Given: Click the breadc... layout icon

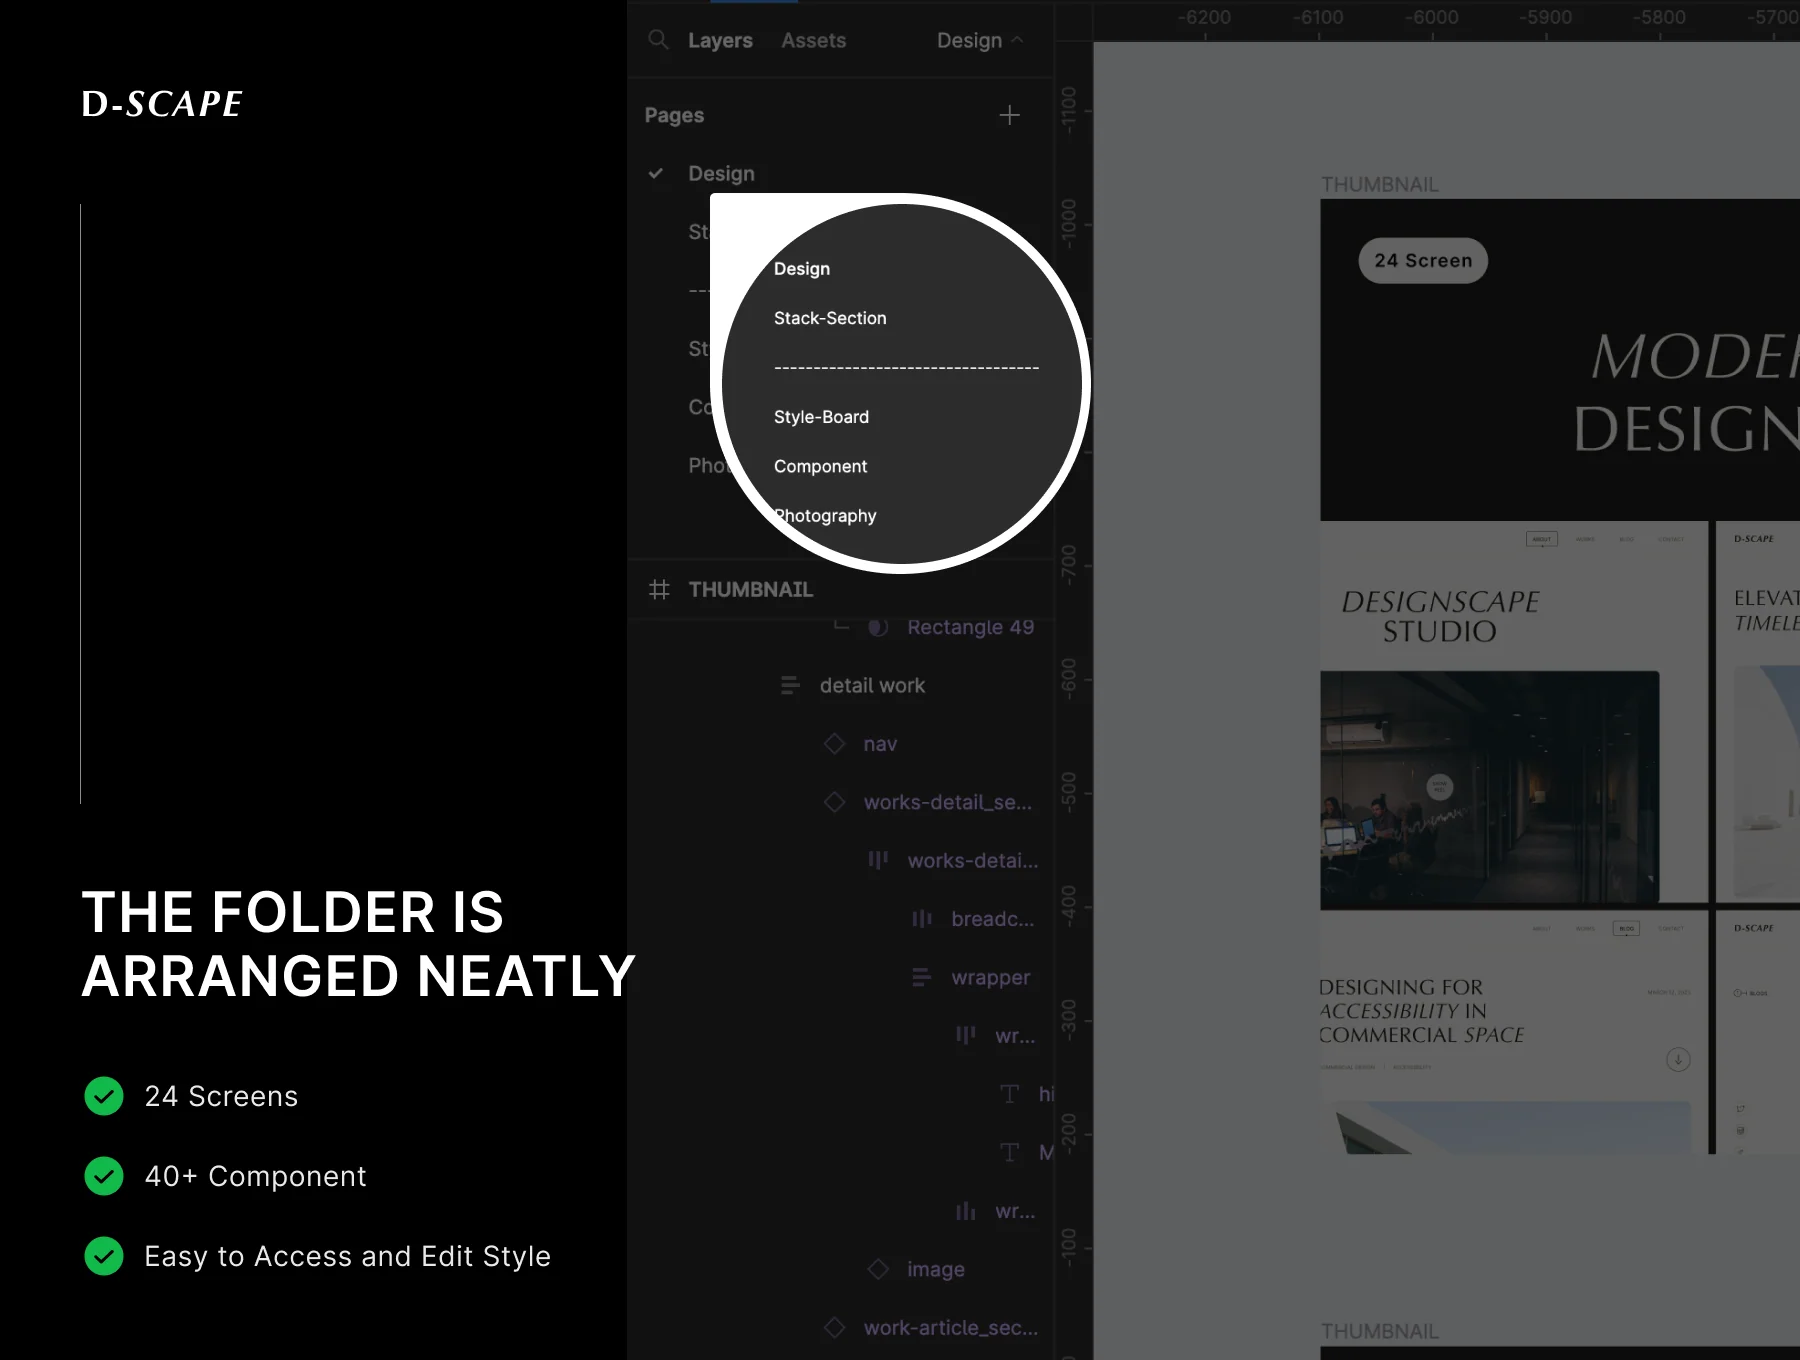Looking at the screenshot, I should coord(921,918).
